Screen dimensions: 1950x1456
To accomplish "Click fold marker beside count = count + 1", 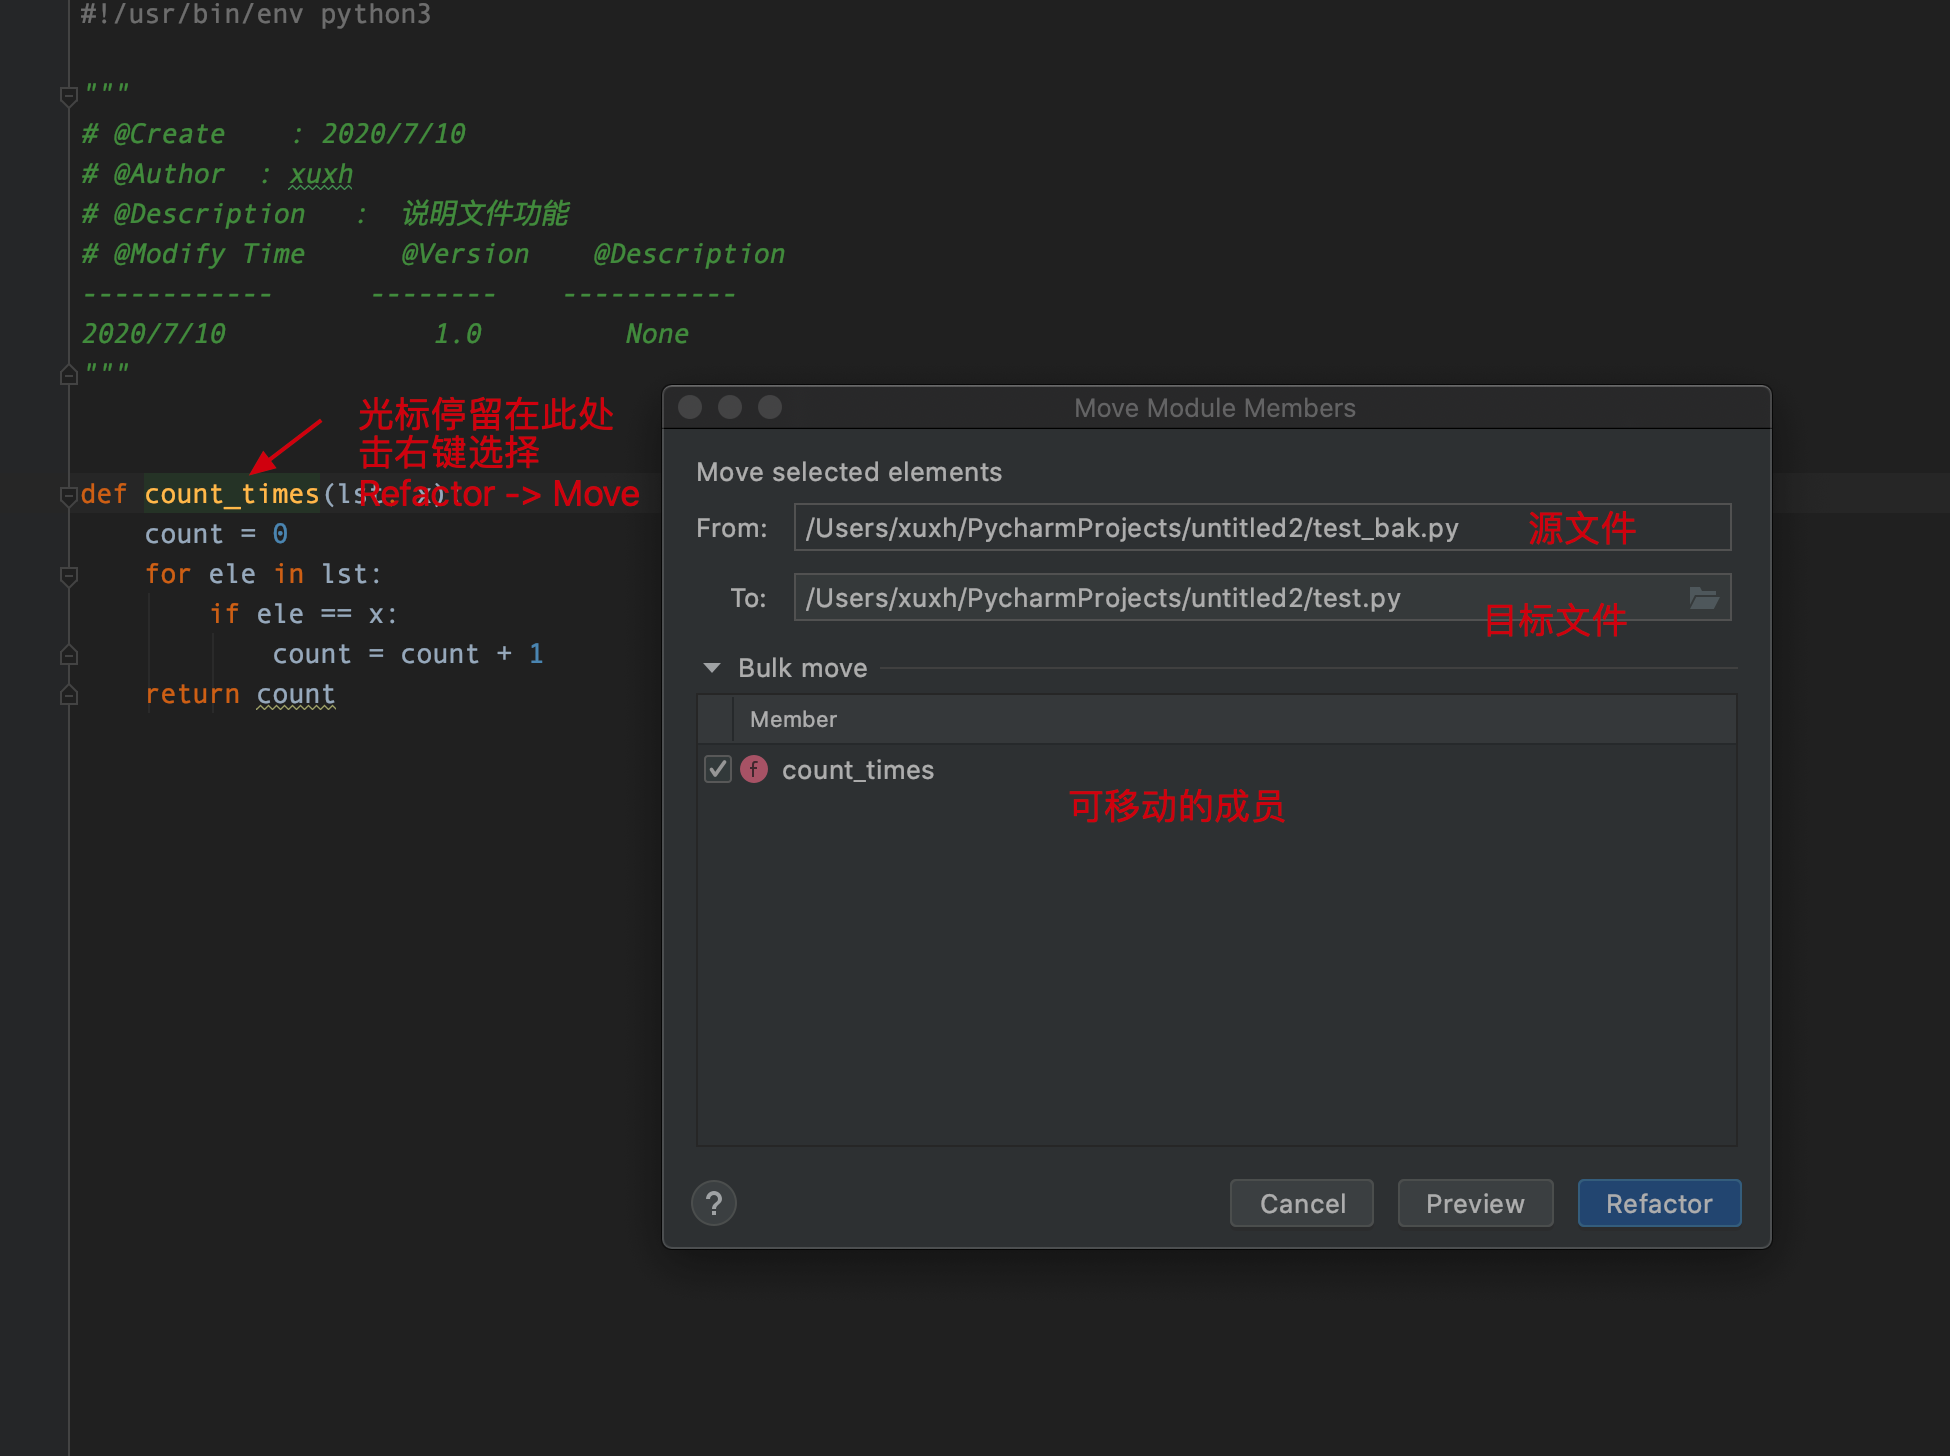I will [x=69, y=655].
